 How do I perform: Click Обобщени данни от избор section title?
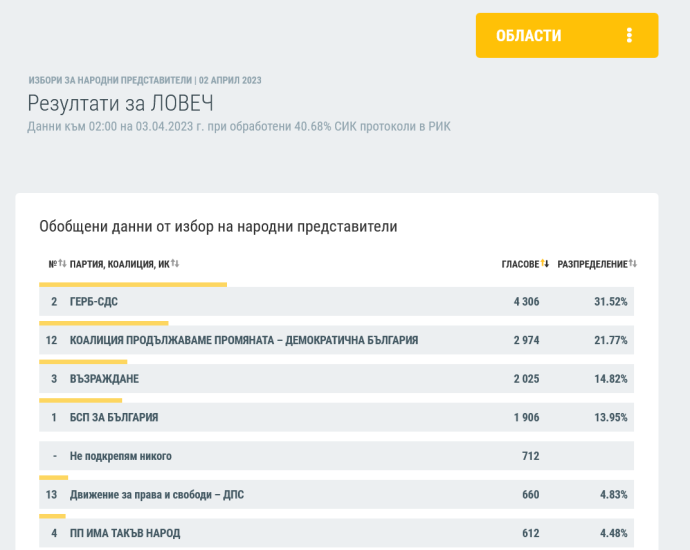click(218, 226)
